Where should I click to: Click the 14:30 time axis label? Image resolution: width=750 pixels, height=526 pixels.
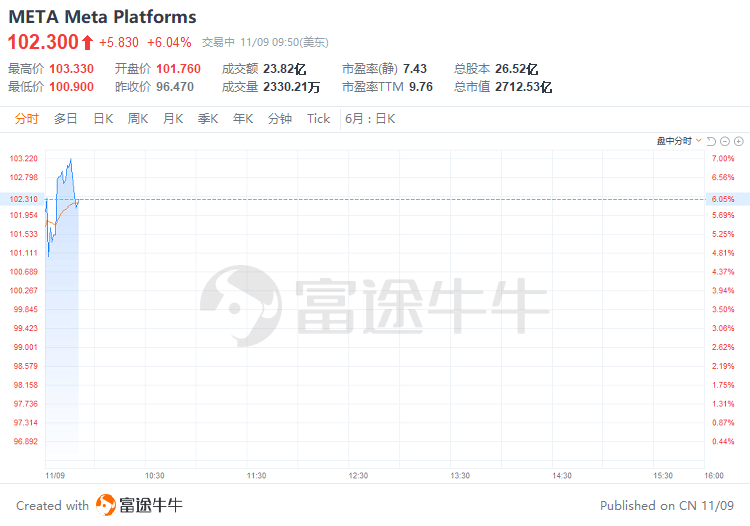pos(562,476)
